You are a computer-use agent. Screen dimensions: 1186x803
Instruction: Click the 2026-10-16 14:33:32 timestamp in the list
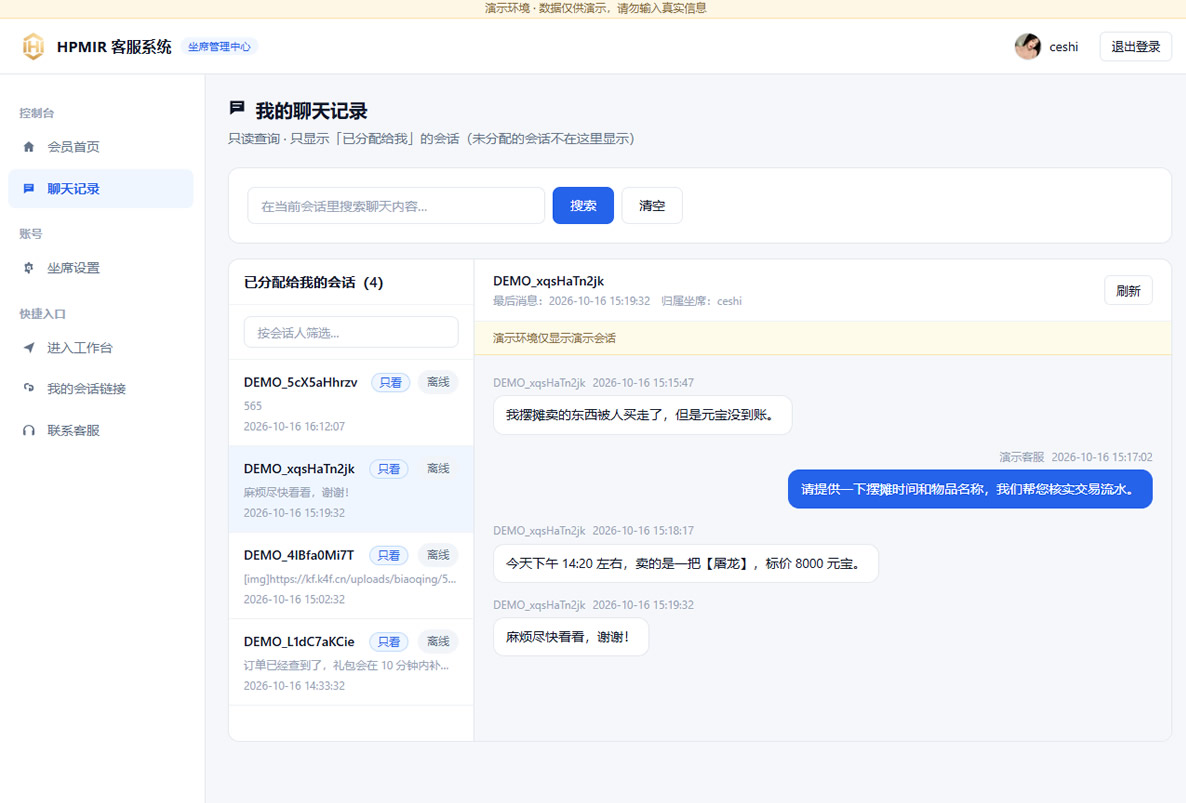click(294, 686)
